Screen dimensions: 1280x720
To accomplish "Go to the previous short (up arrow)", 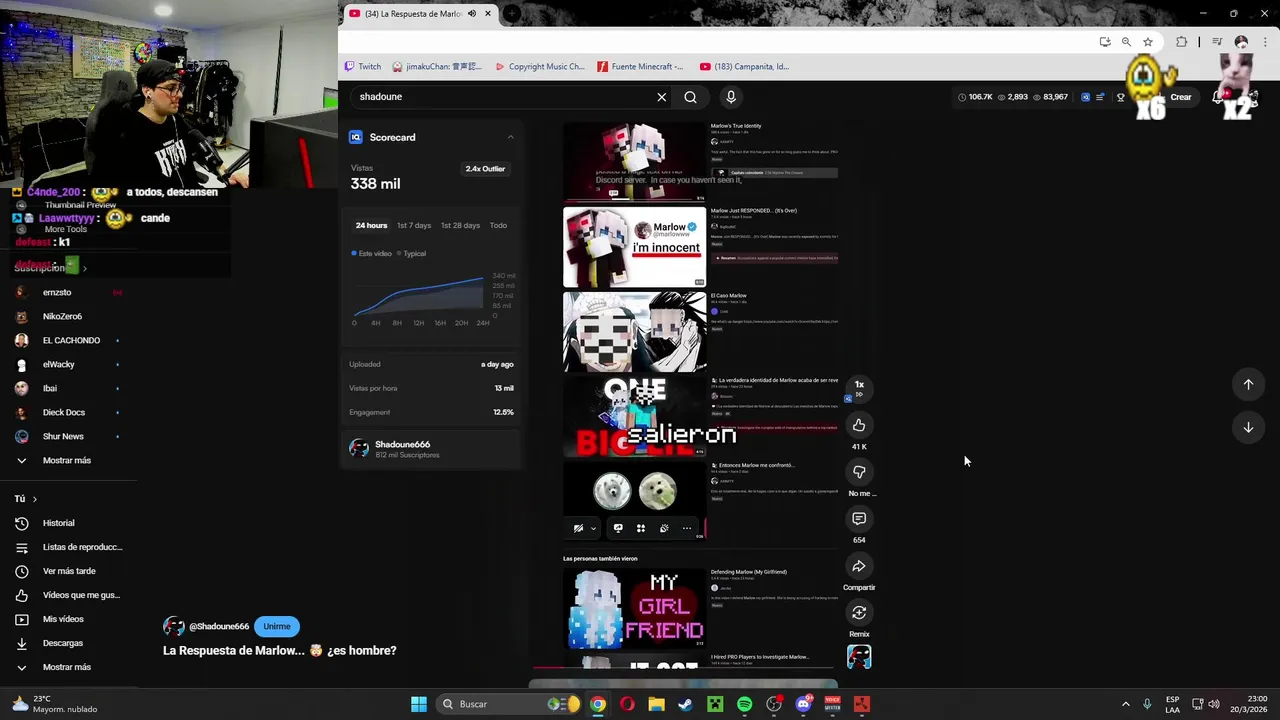I will 1248,384.
